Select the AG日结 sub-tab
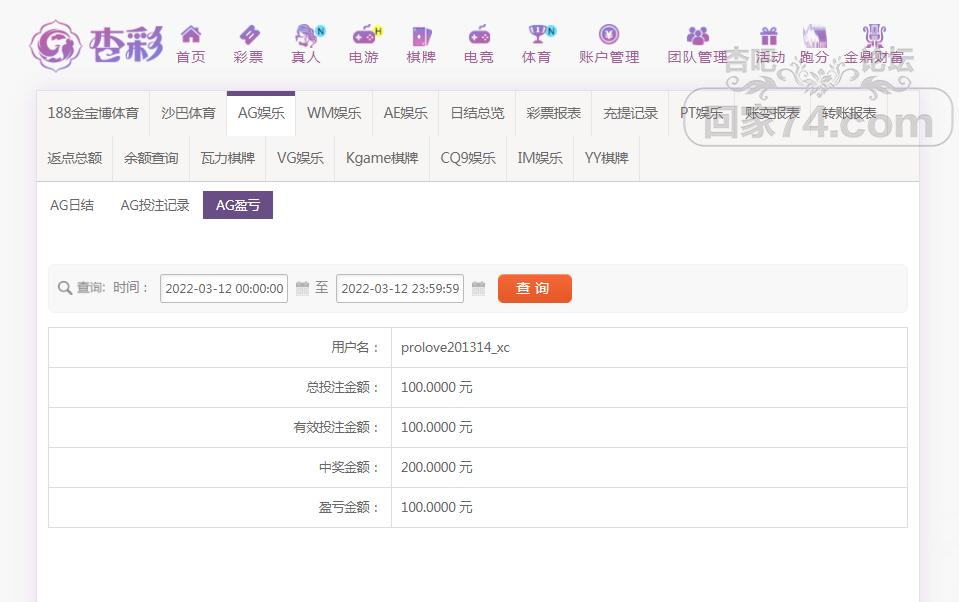 coord(72,205)
